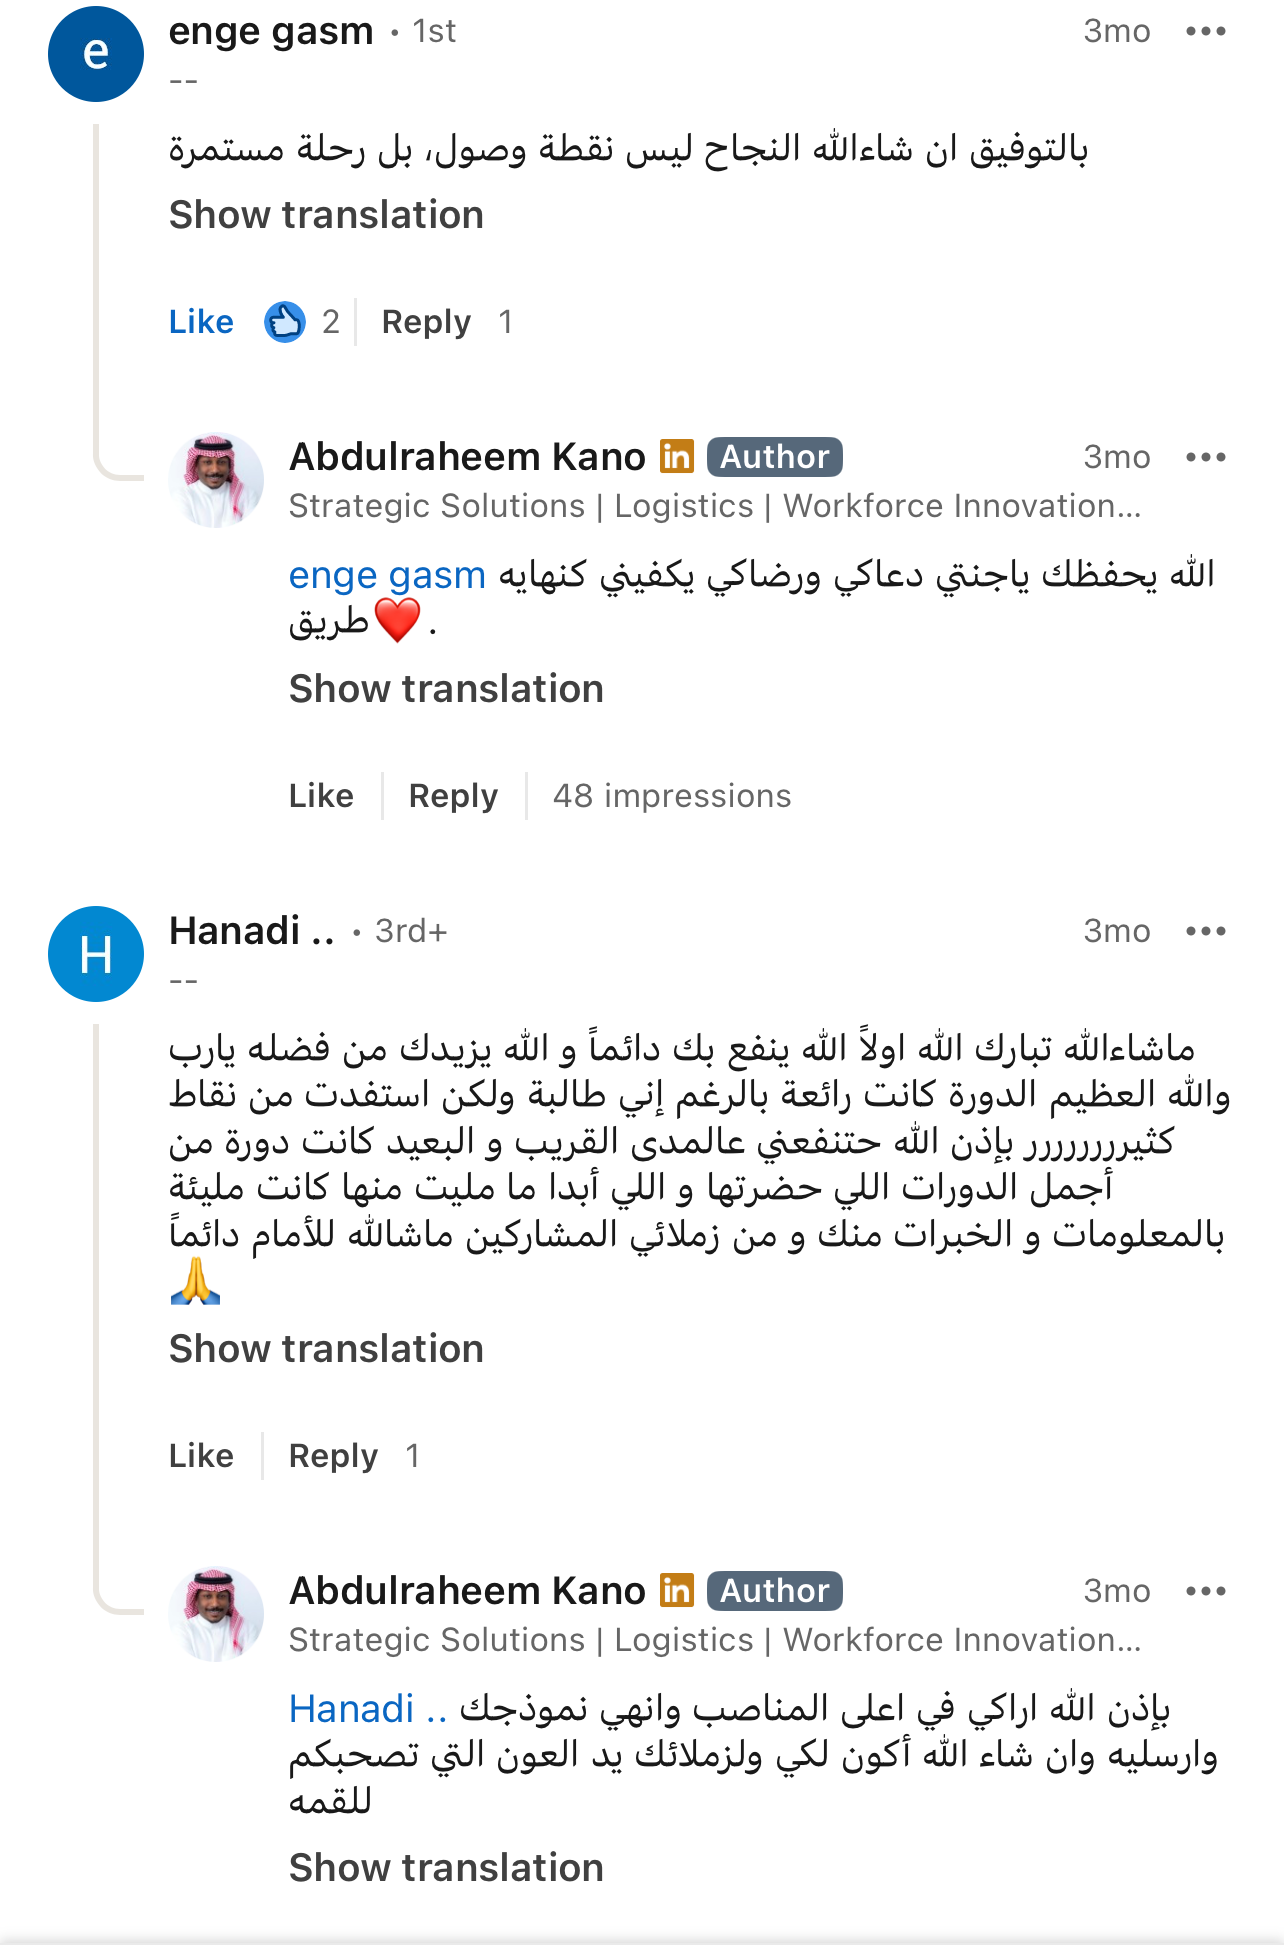The width and height of the screenshot is (1284, 1945).
Task: Reply to Hanadi's comment
Action: pyautogui.click(x=334, y=1455)
